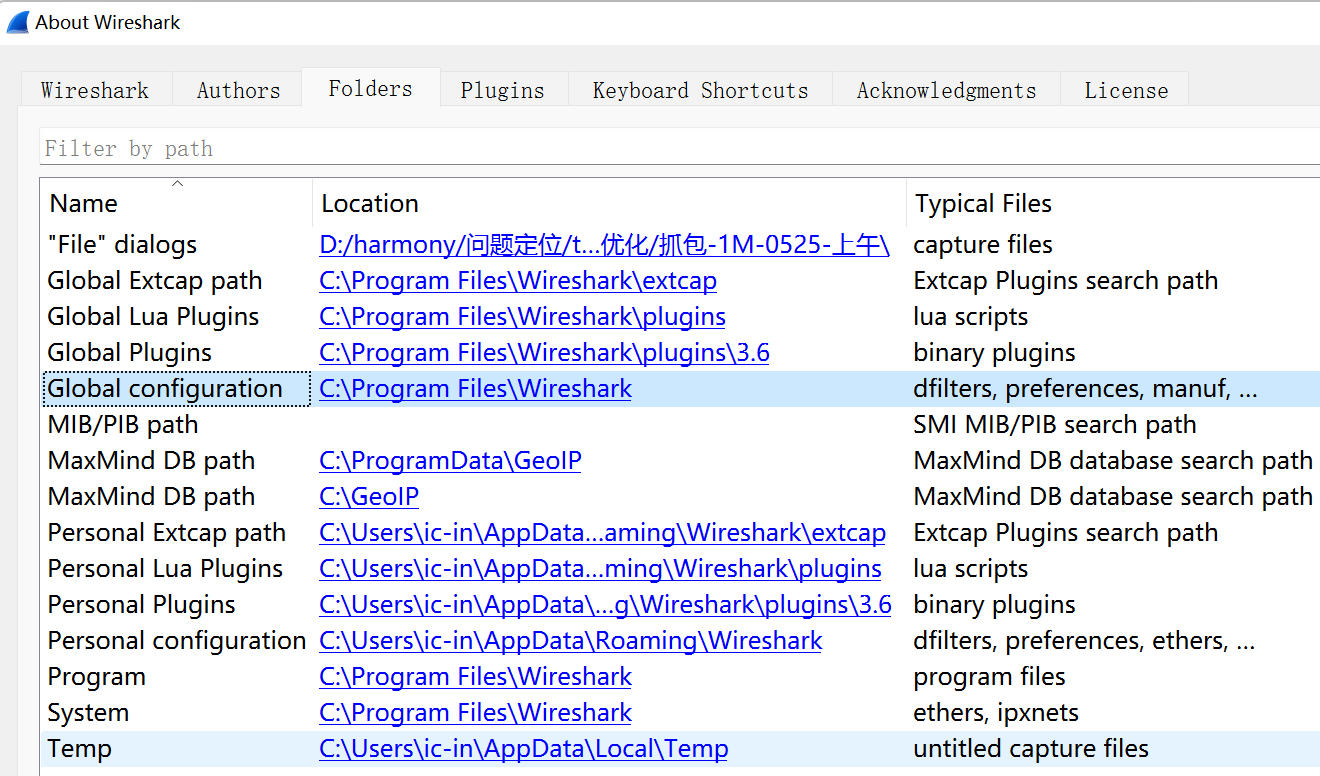This screenshot has width=1320, height=776.
Task: Switch to Keyboard Shortcuts tab
Action: click(x=700, y=89)
